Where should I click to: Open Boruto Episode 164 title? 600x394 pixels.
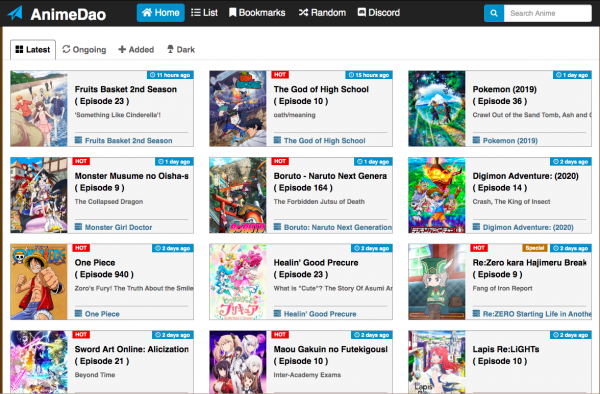(330, 182)
